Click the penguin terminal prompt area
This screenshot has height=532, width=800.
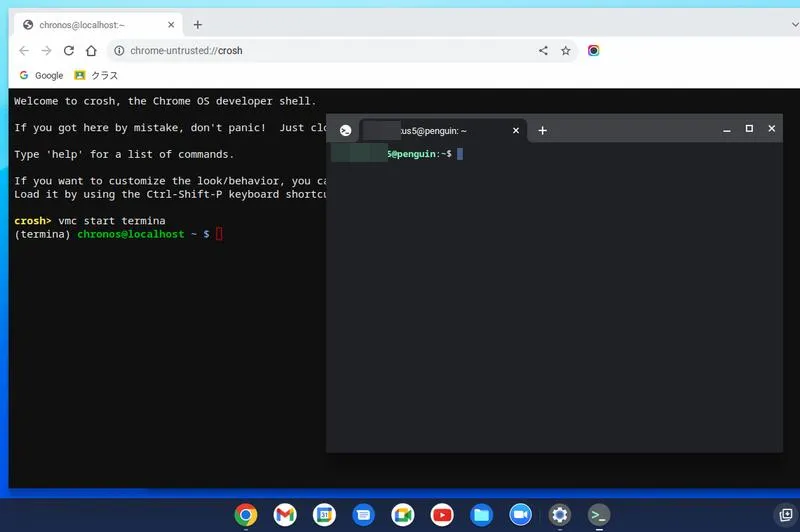point(397,154)
